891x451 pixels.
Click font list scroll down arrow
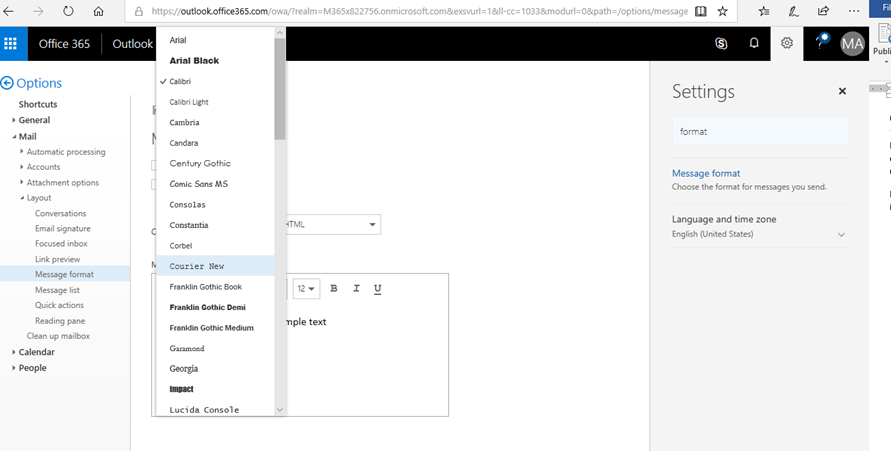(280, 410)
